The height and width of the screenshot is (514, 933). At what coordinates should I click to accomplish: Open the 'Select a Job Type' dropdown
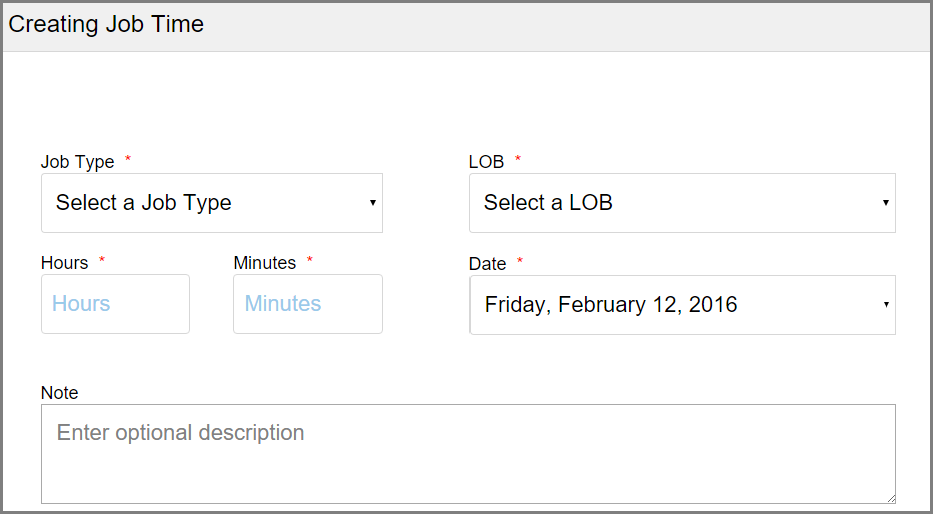click(200, 203)
